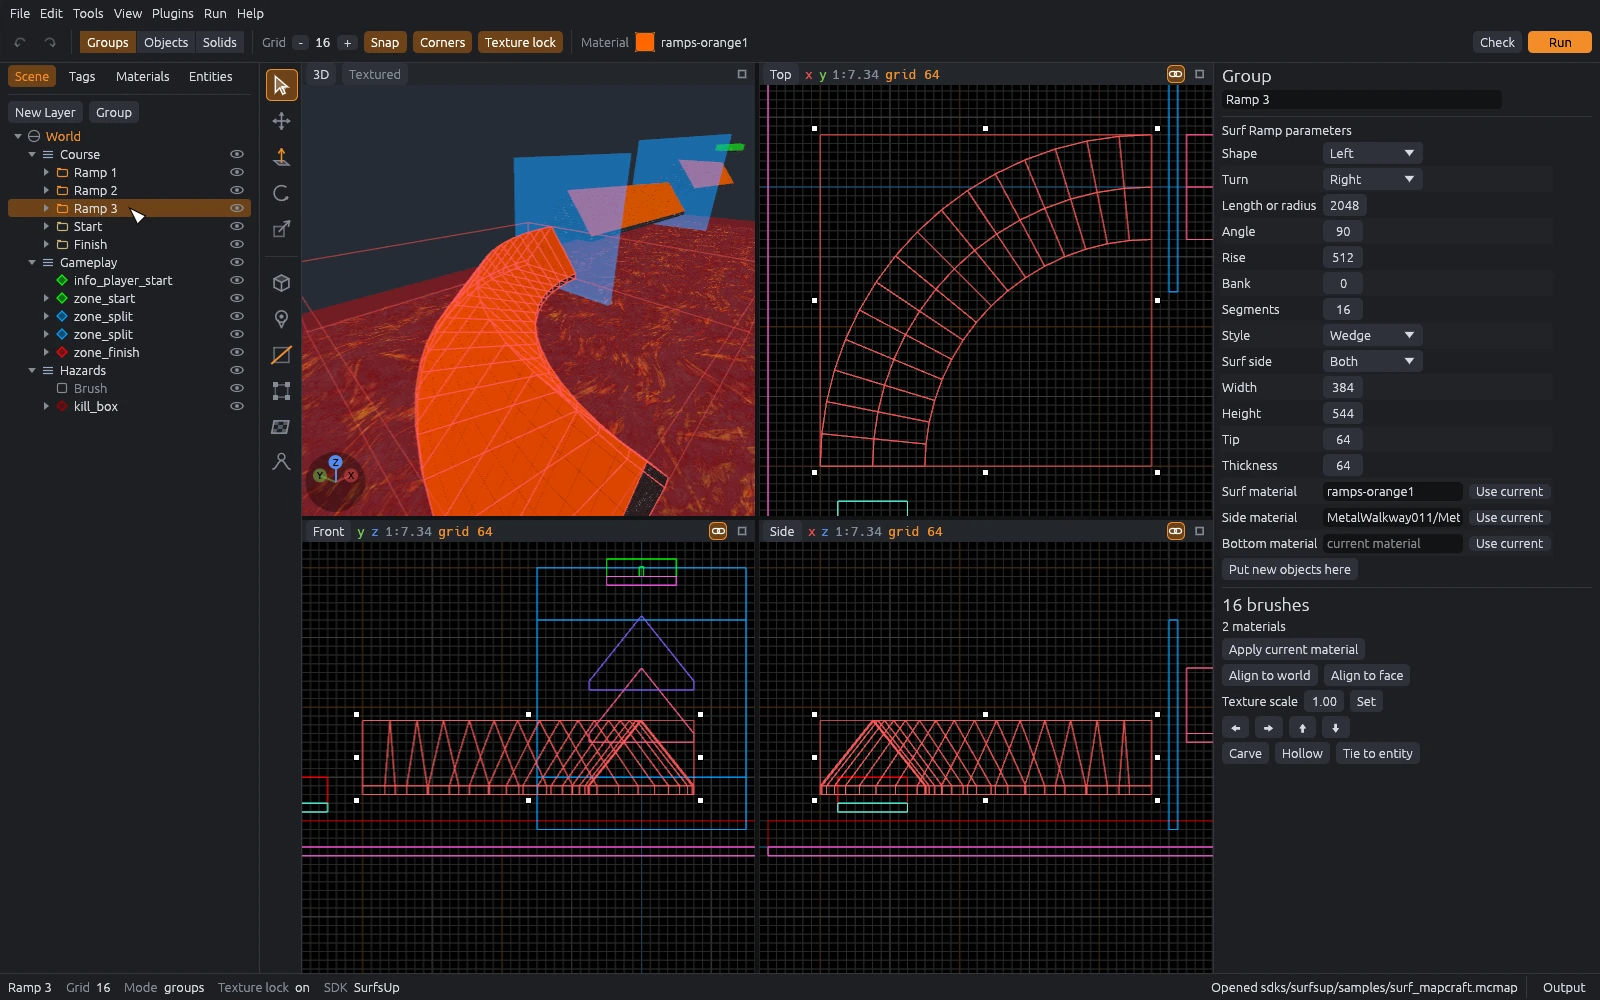Click the undo arrow icon
Image resolution: width=1600 pixels, height=1000 pixels.
[20, 42]
